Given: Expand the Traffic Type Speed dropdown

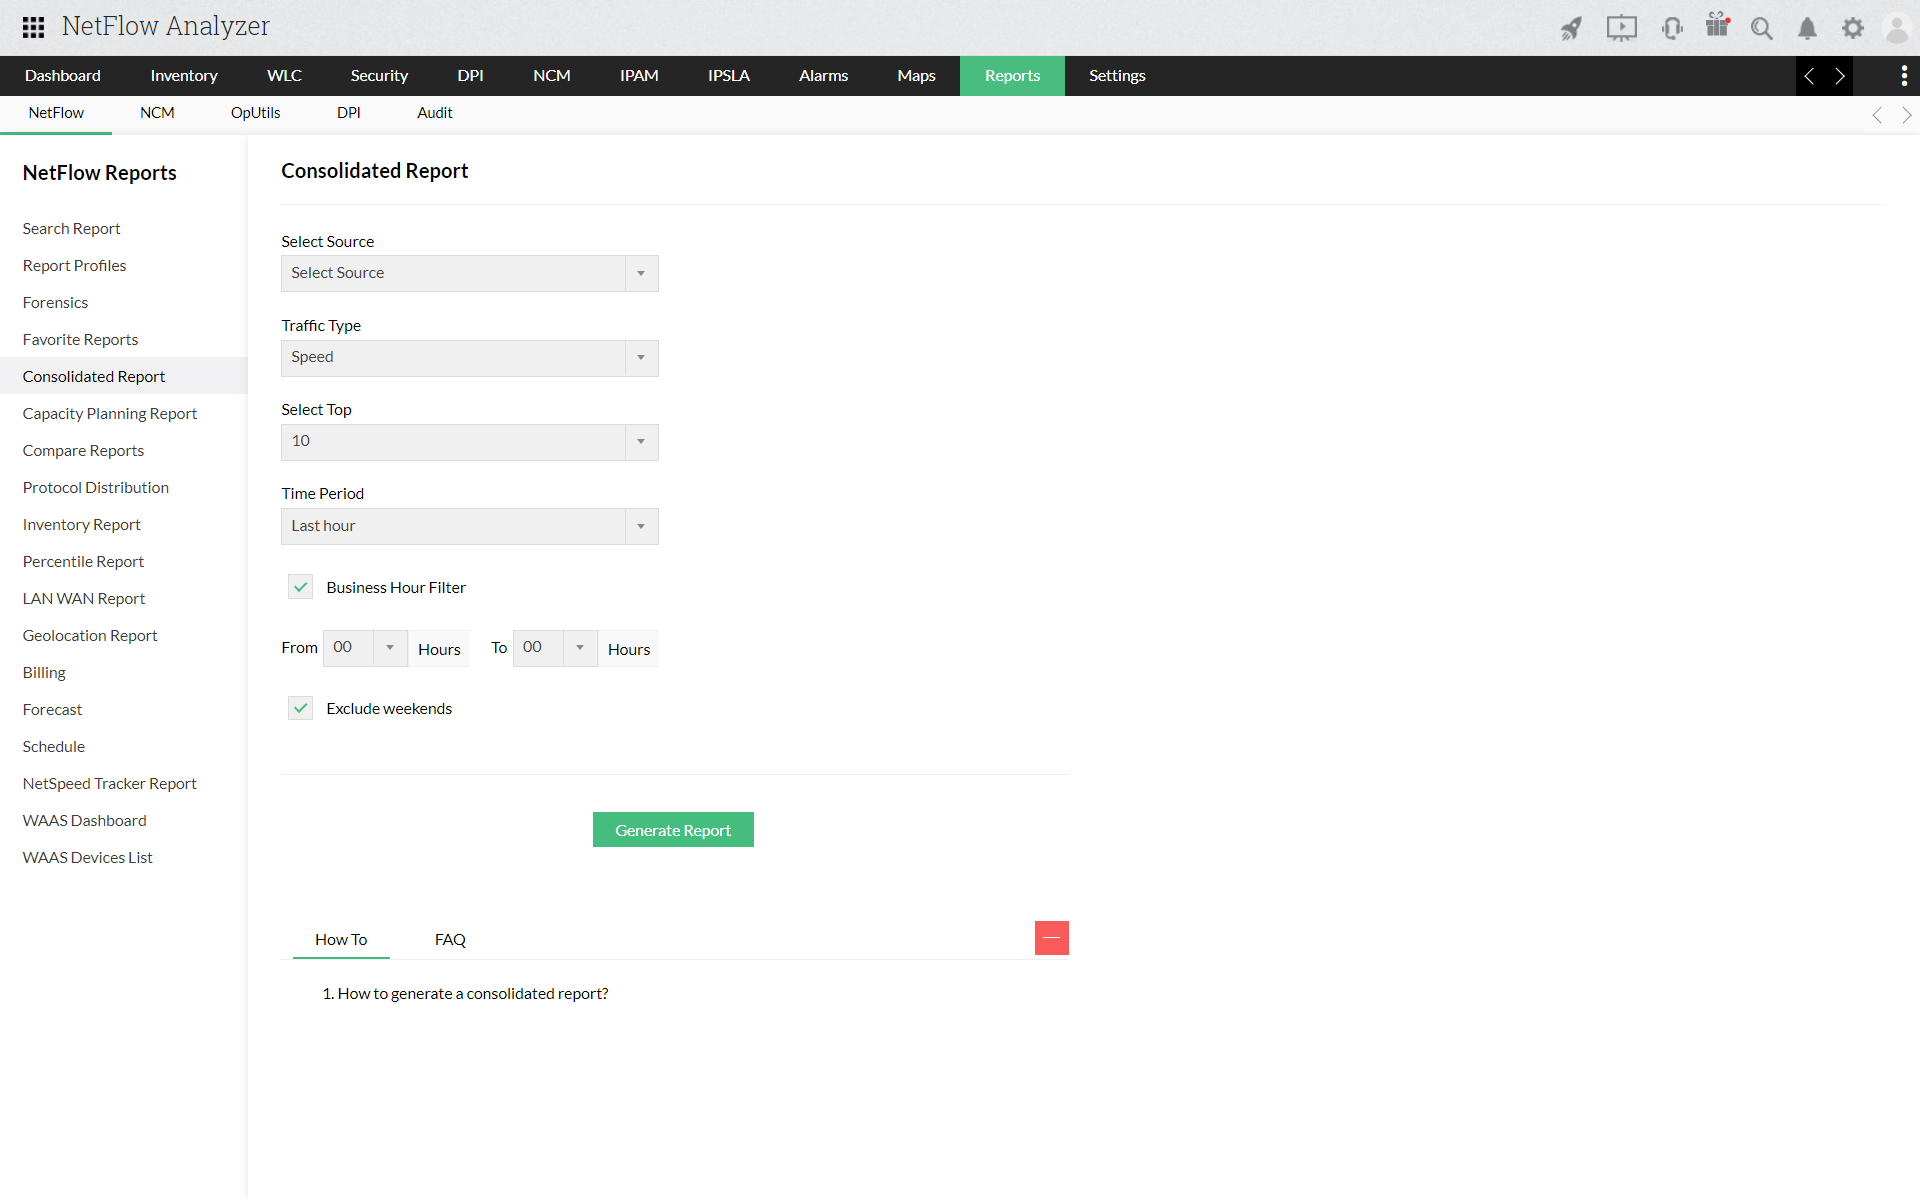Looking at the screenshot, I should (x=640, y=357).
